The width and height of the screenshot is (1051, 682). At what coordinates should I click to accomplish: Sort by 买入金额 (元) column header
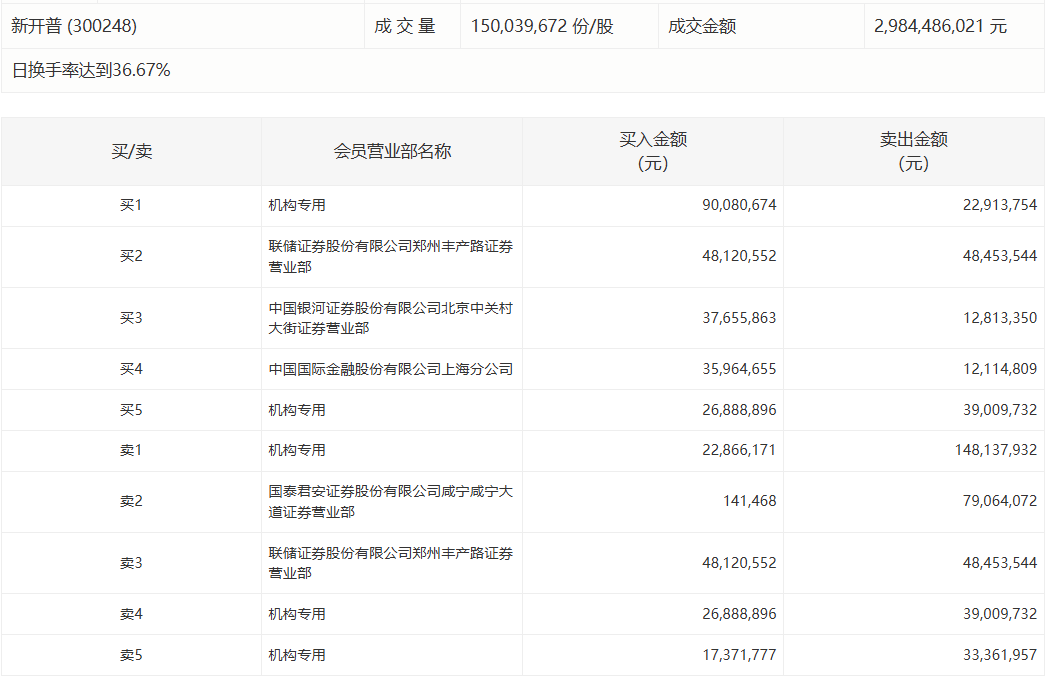[x=652, y=151]
